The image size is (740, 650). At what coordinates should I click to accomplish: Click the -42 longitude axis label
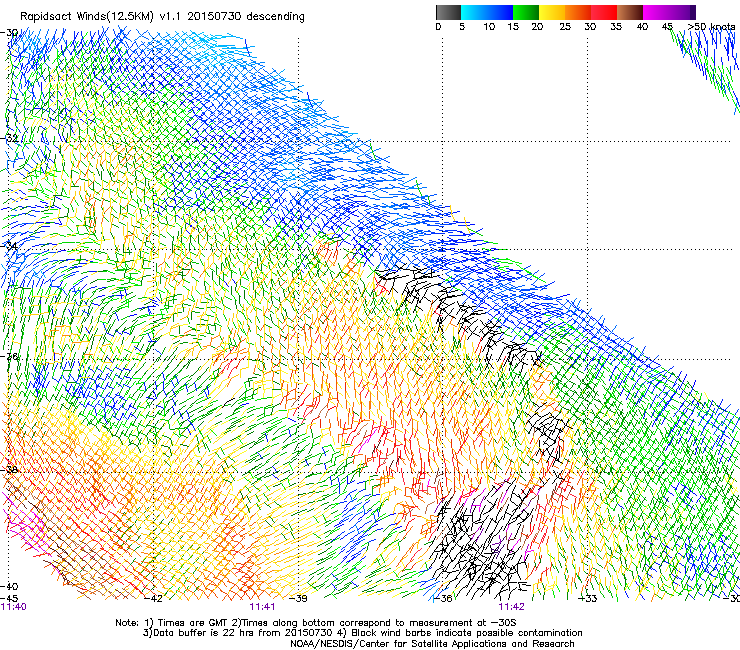pyautogui.click(x=153, y=599)
